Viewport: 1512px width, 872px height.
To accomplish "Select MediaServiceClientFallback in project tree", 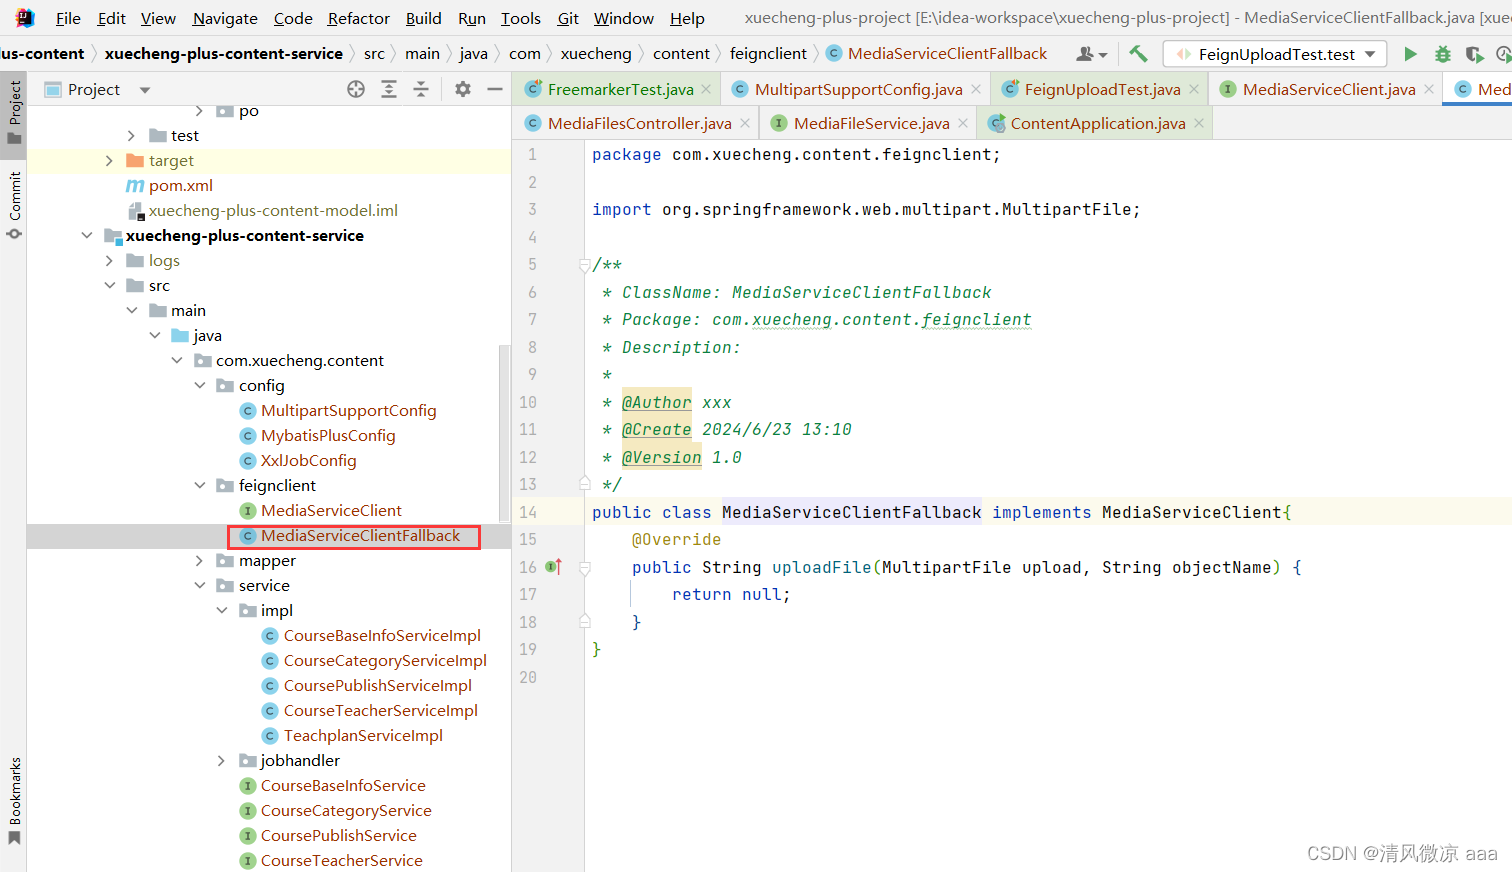I will (360, 535).
